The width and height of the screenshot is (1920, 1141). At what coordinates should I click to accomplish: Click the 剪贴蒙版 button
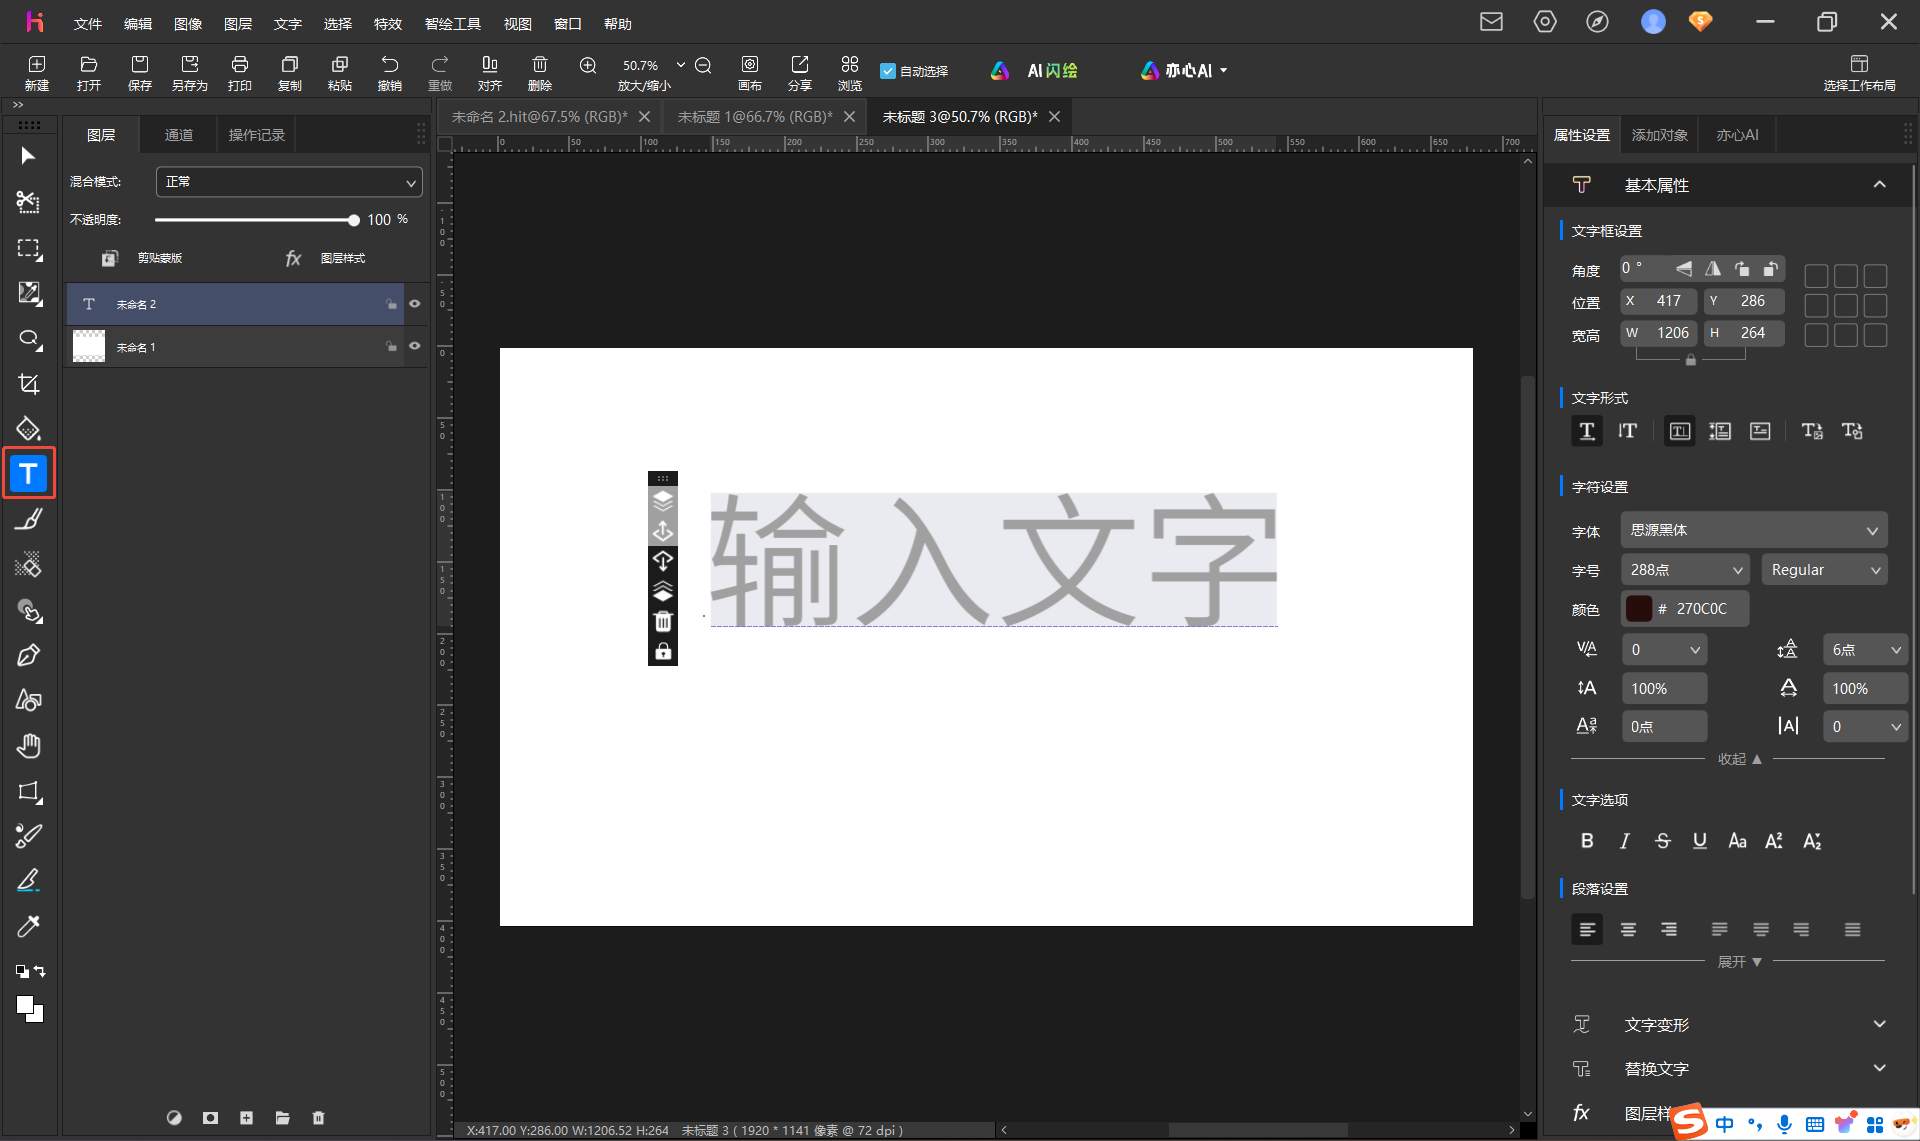click(142, 258)
